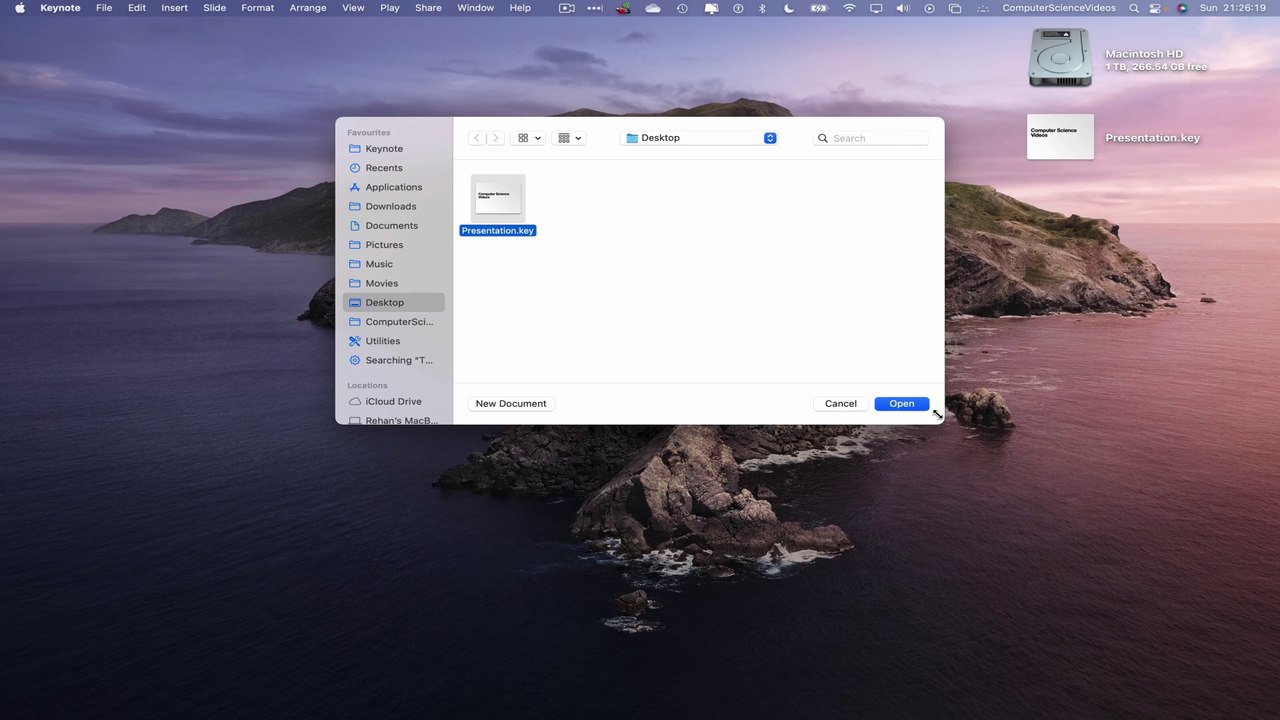Select Downloads in sidebar
The image size is (1280, 720).
[393, 206]
